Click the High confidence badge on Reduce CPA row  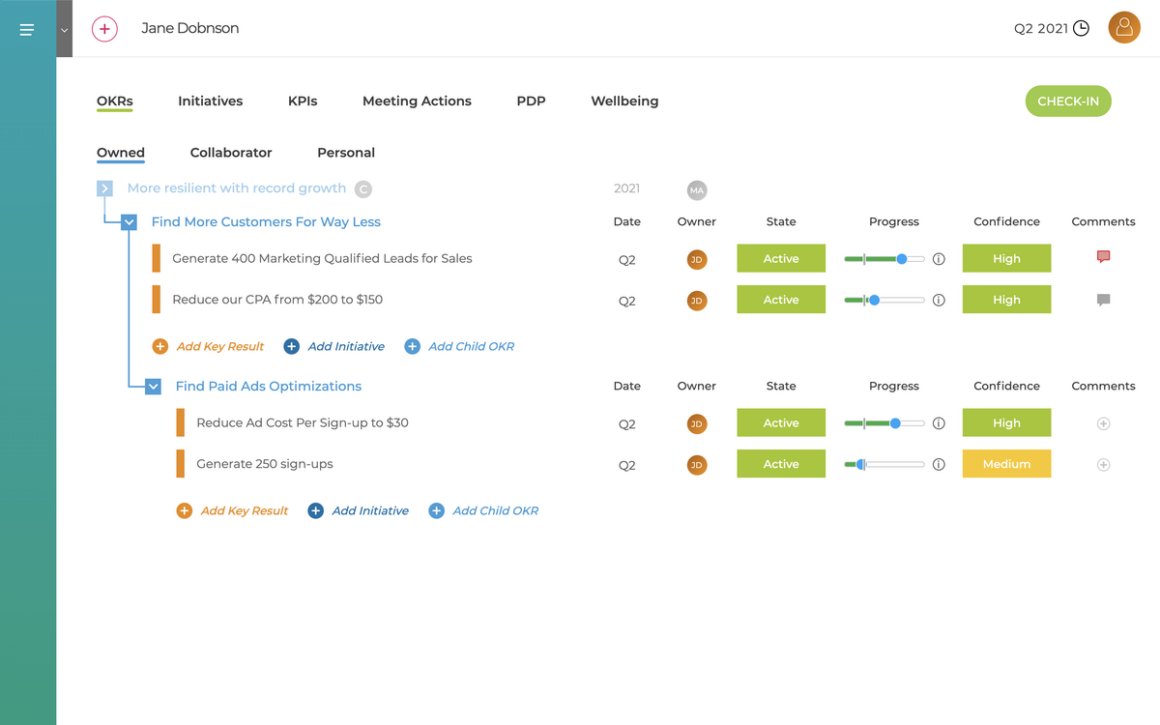click(1006, 299)
